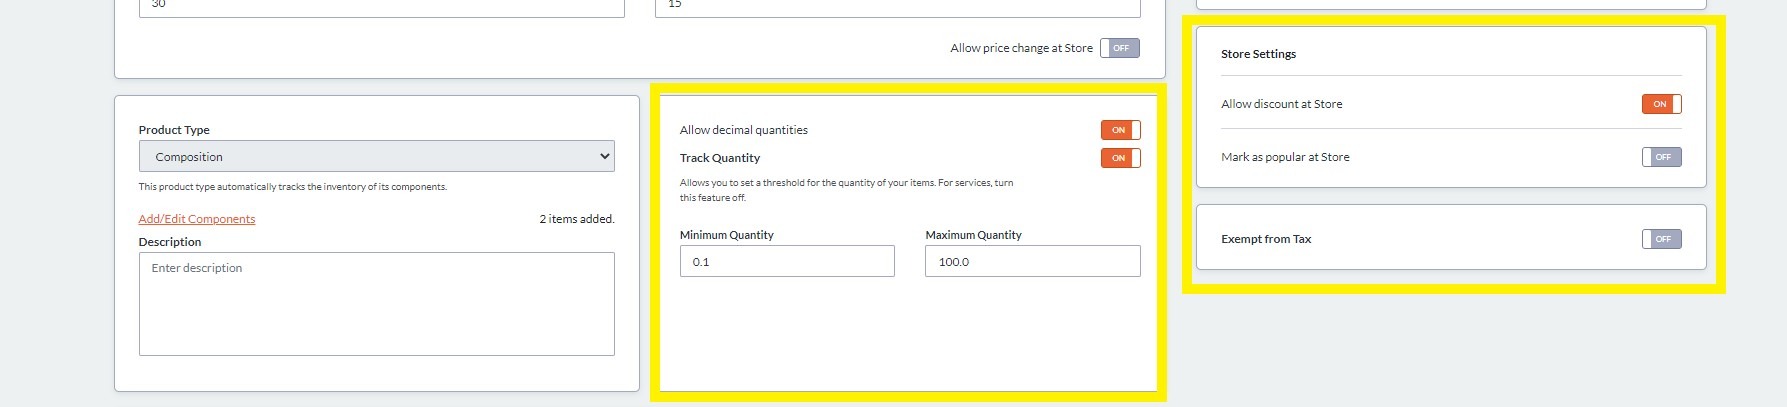This screenshot has width=1787, height=407.
Task: Click the Minimum Quantity label
Action: (727, 235)
